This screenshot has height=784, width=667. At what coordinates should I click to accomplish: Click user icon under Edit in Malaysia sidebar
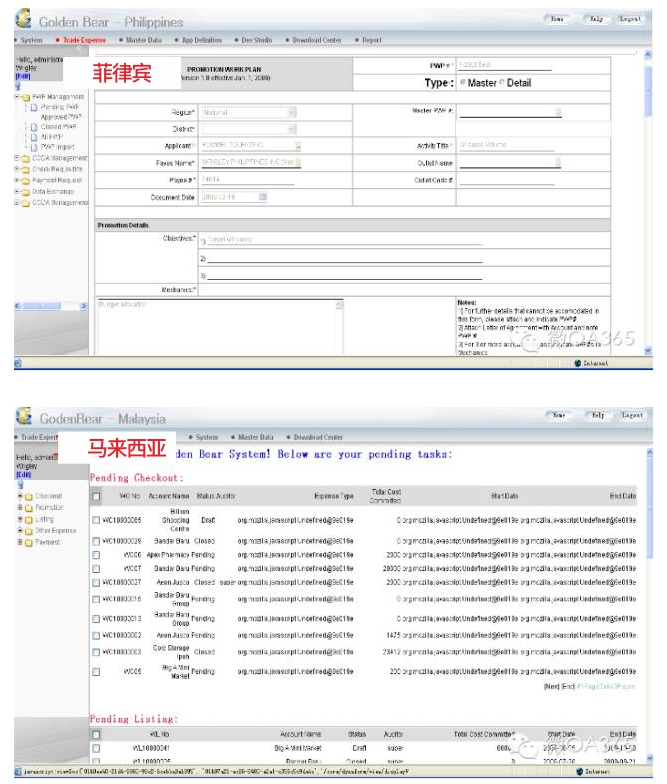pyautogui.click(x=20, y=484)
